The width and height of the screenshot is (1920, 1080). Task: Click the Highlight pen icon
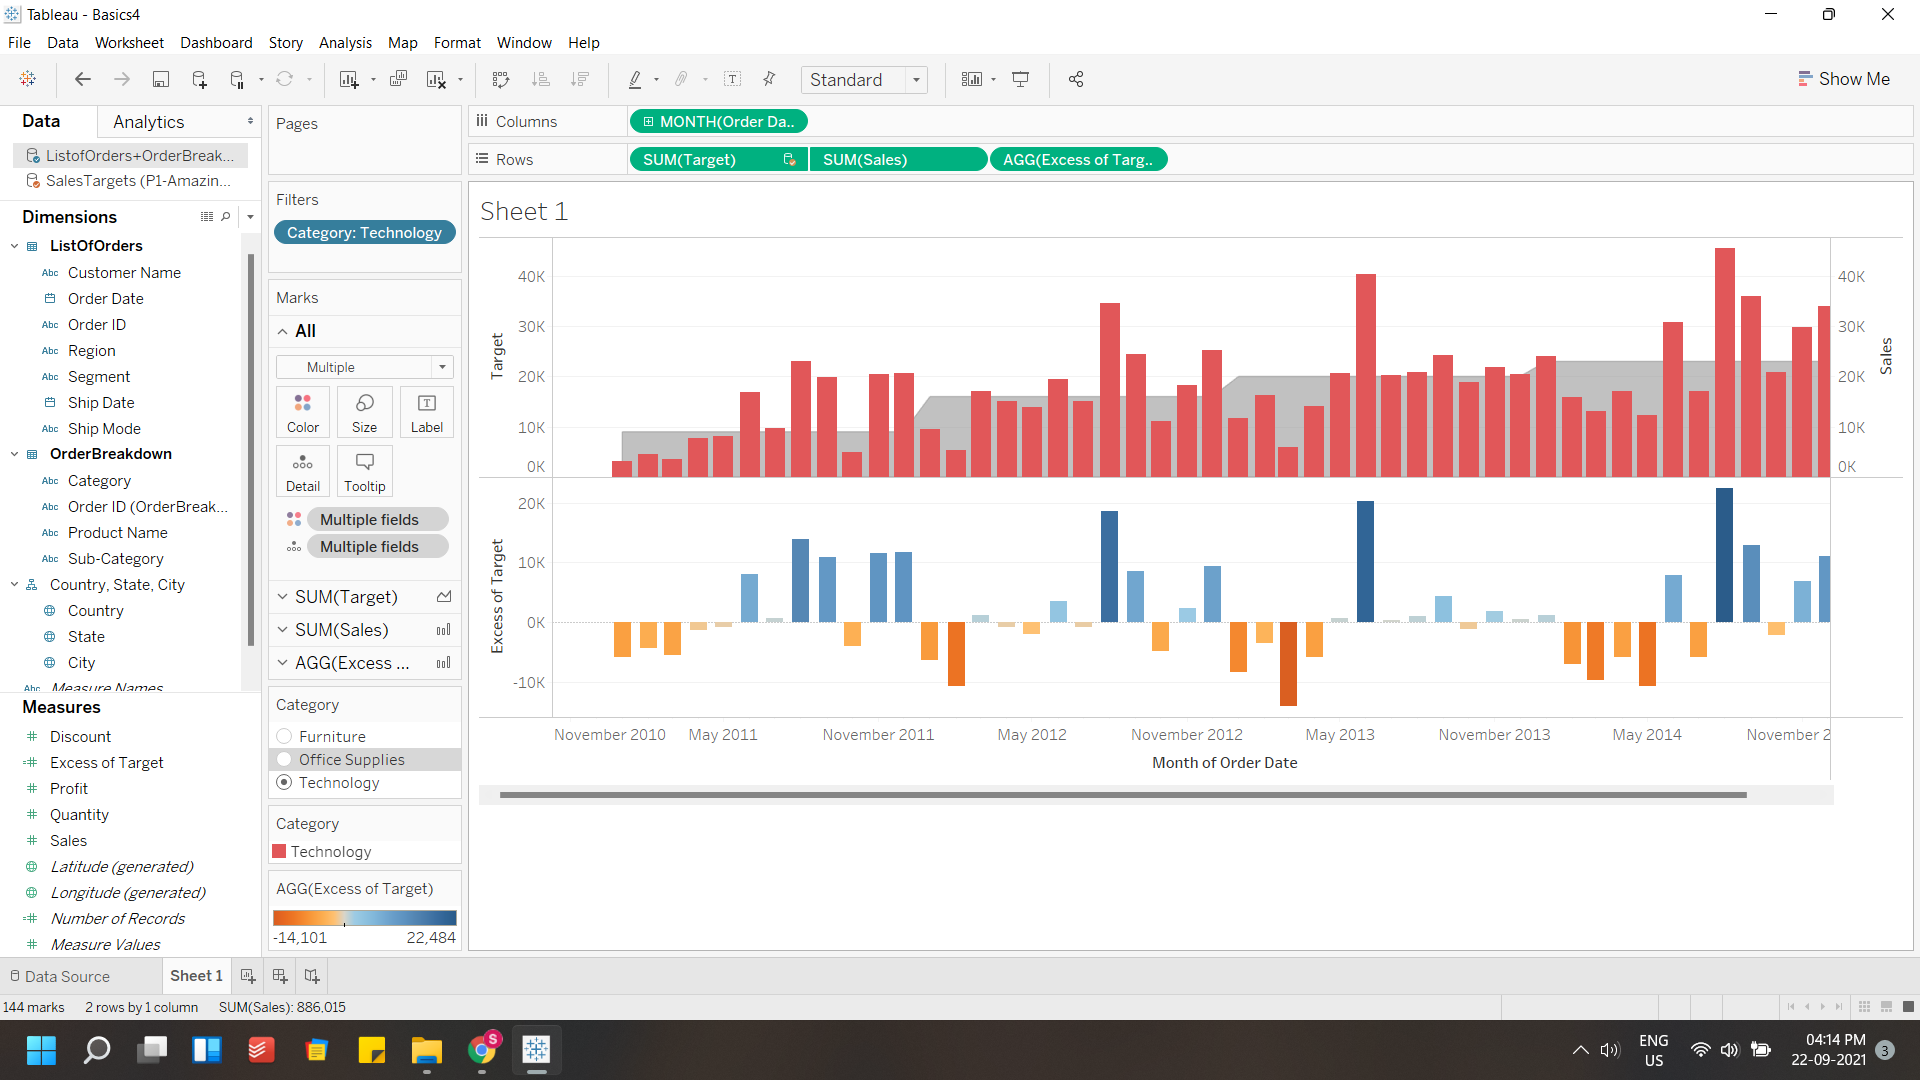(x=634, y=79)
